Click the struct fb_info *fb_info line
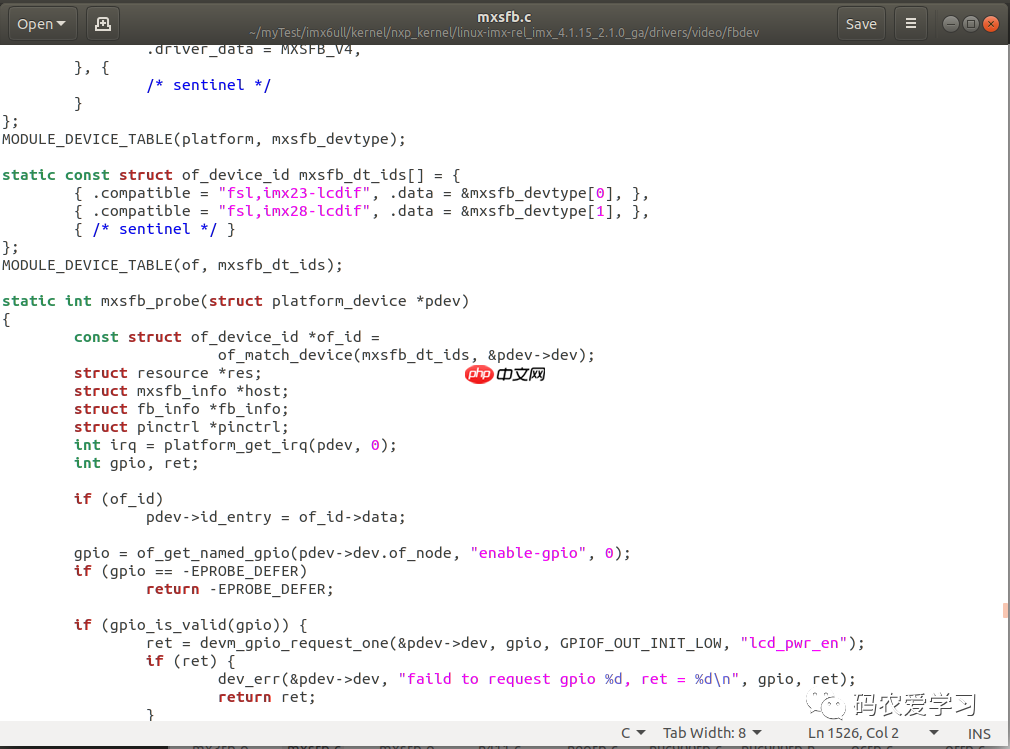 (181, 409)
